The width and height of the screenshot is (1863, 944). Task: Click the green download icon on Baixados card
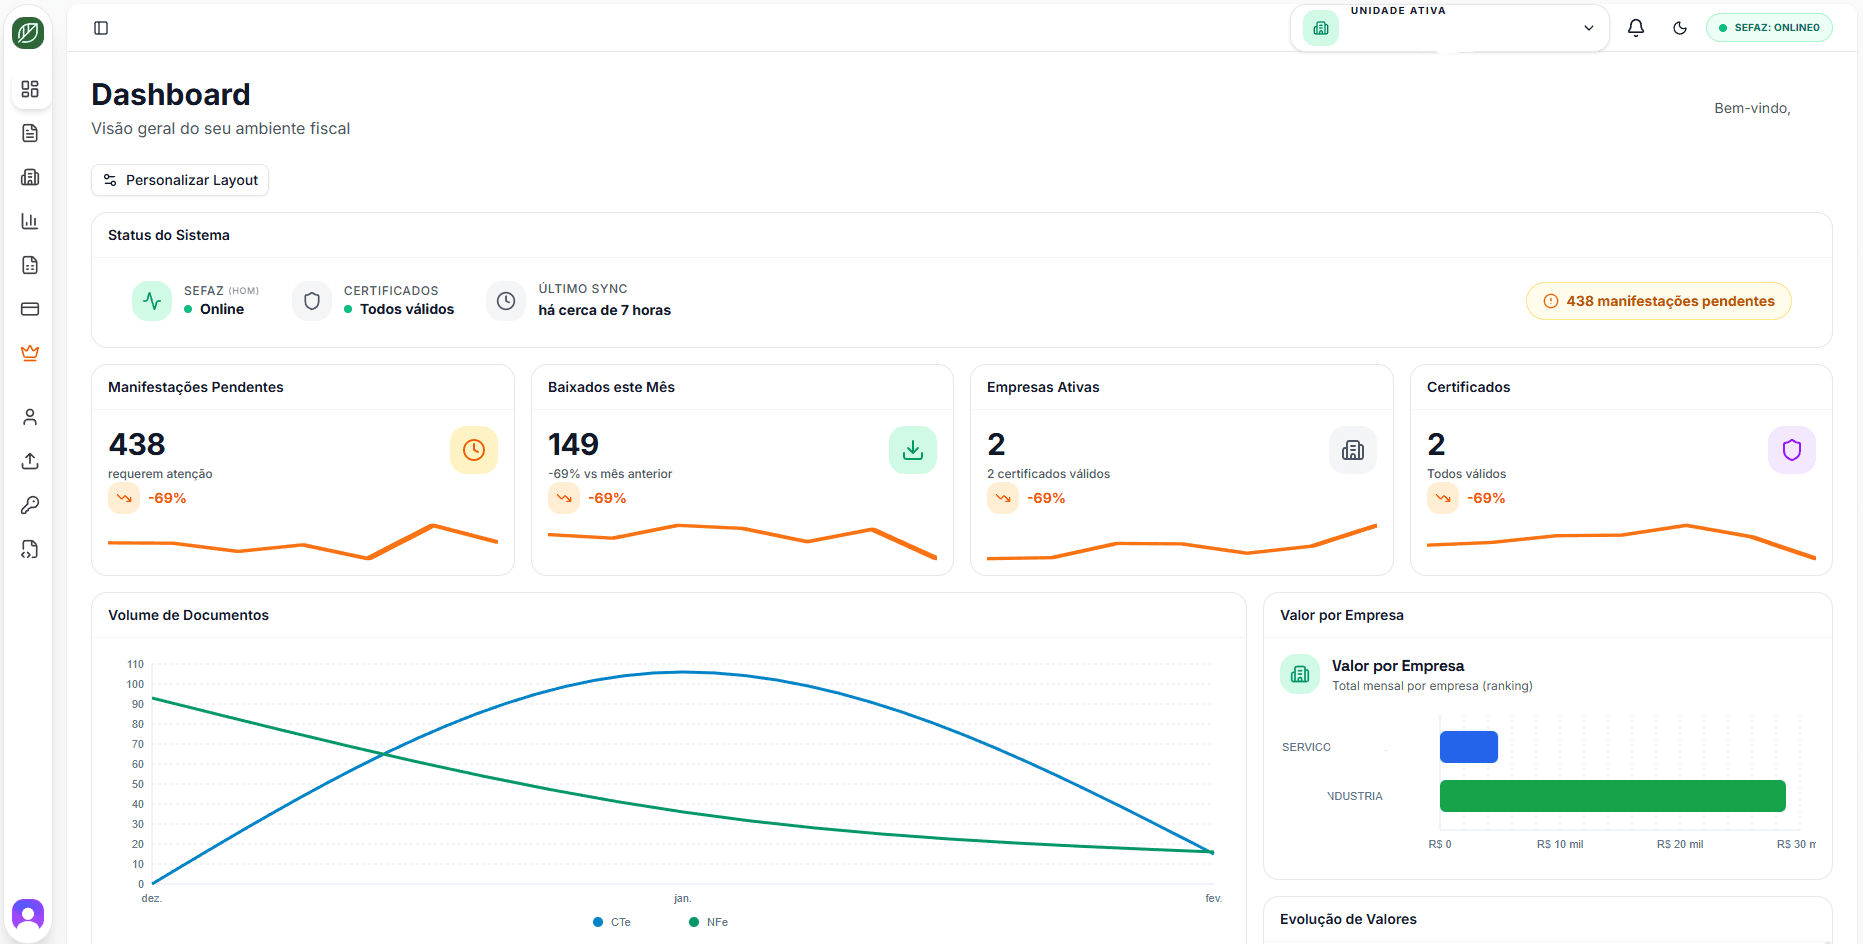[x=912, y=450]
